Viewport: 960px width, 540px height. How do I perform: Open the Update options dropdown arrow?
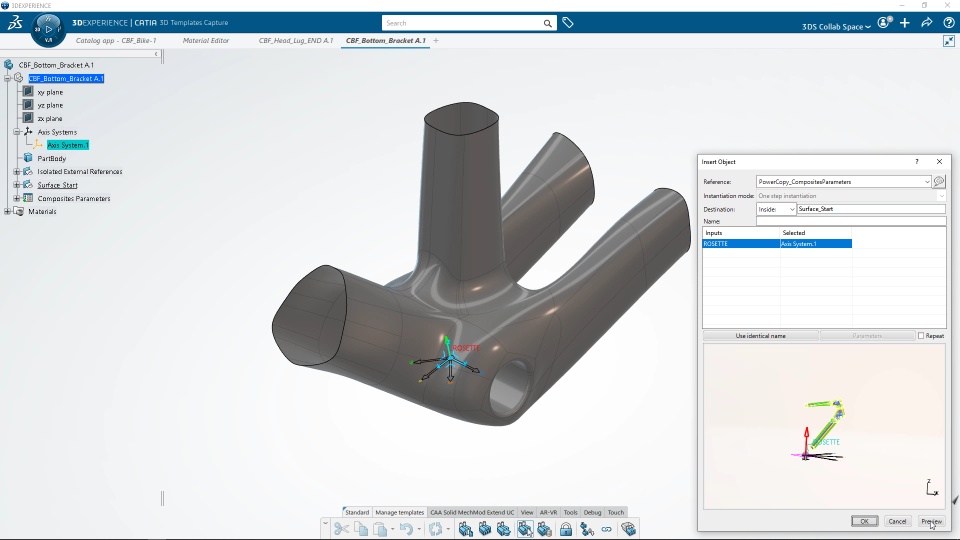tap(448, 529)
